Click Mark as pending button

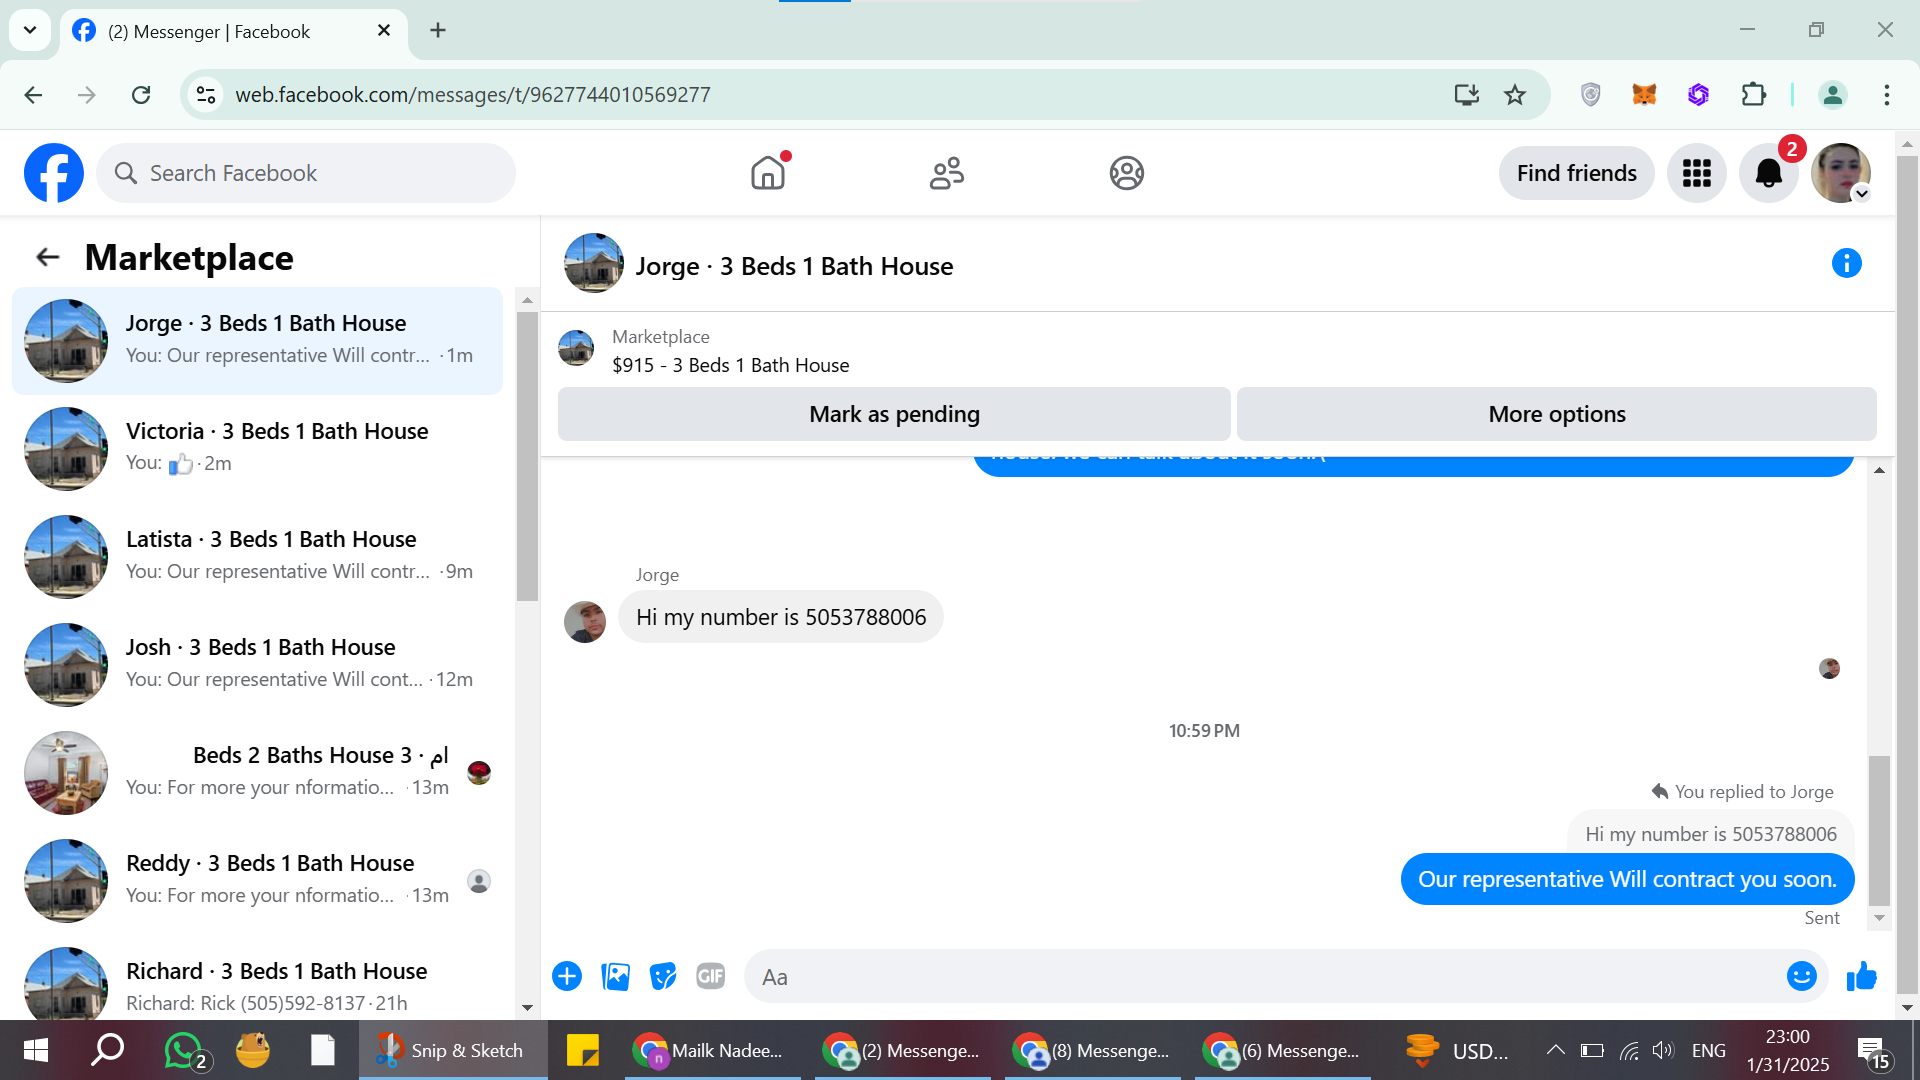(x=894, y=414)
